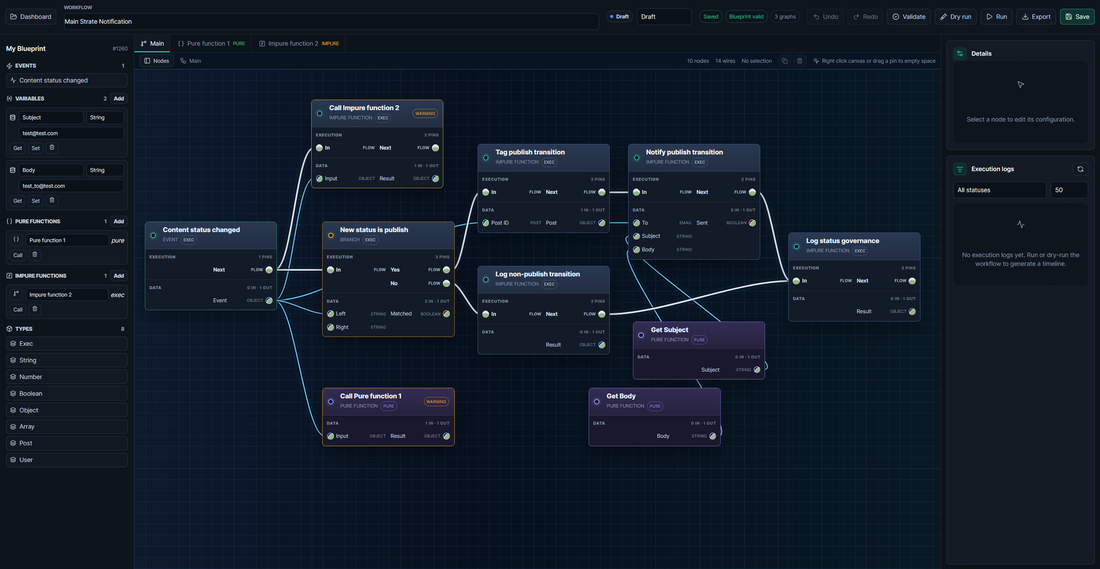Click the Right string pin on New status is publish
Screen dimensions: 1100x569
pos(330,327)
